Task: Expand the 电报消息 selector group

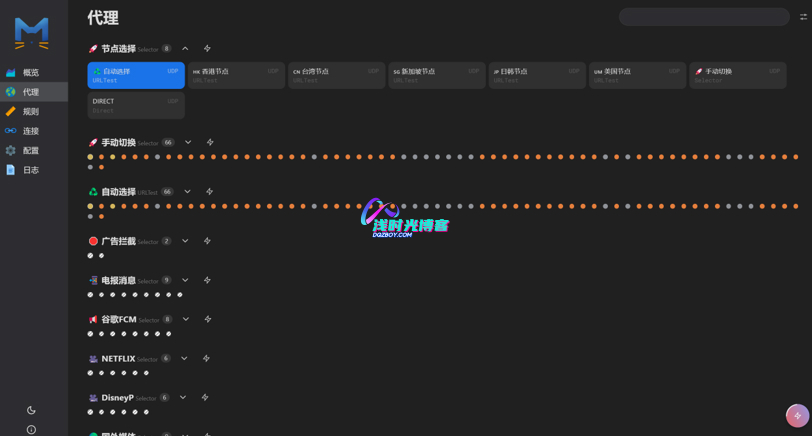Action: [x=185, y=280]
